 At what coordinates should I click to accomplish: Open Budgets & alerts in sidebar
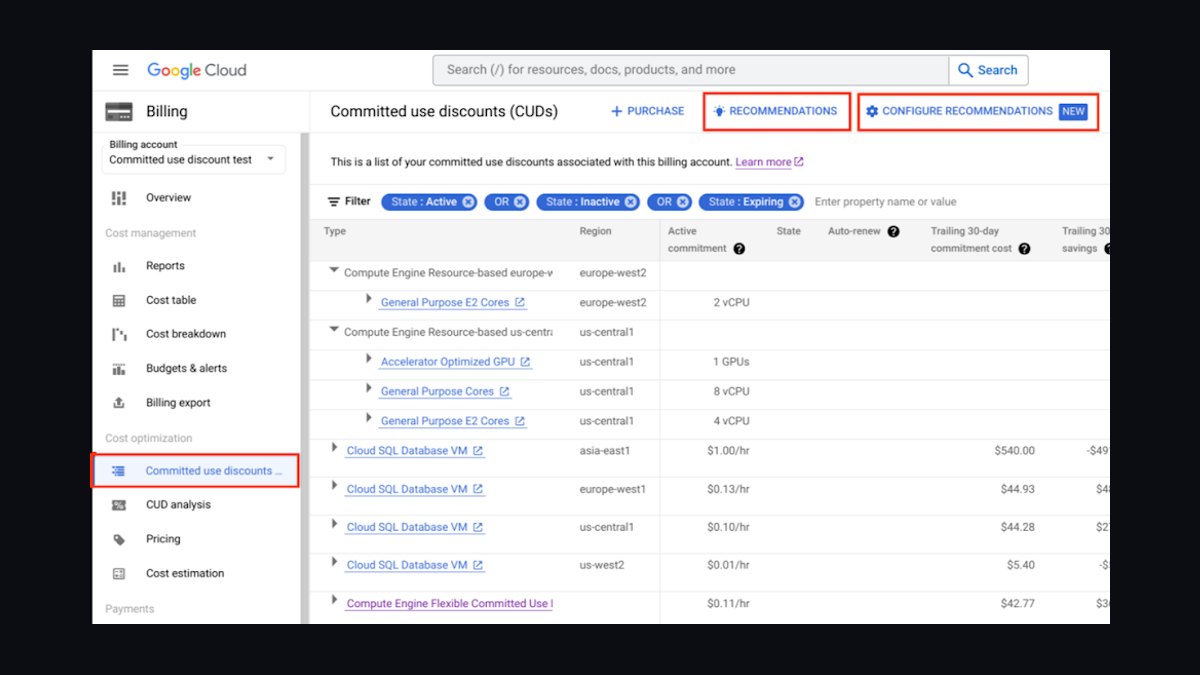point(186,368)
